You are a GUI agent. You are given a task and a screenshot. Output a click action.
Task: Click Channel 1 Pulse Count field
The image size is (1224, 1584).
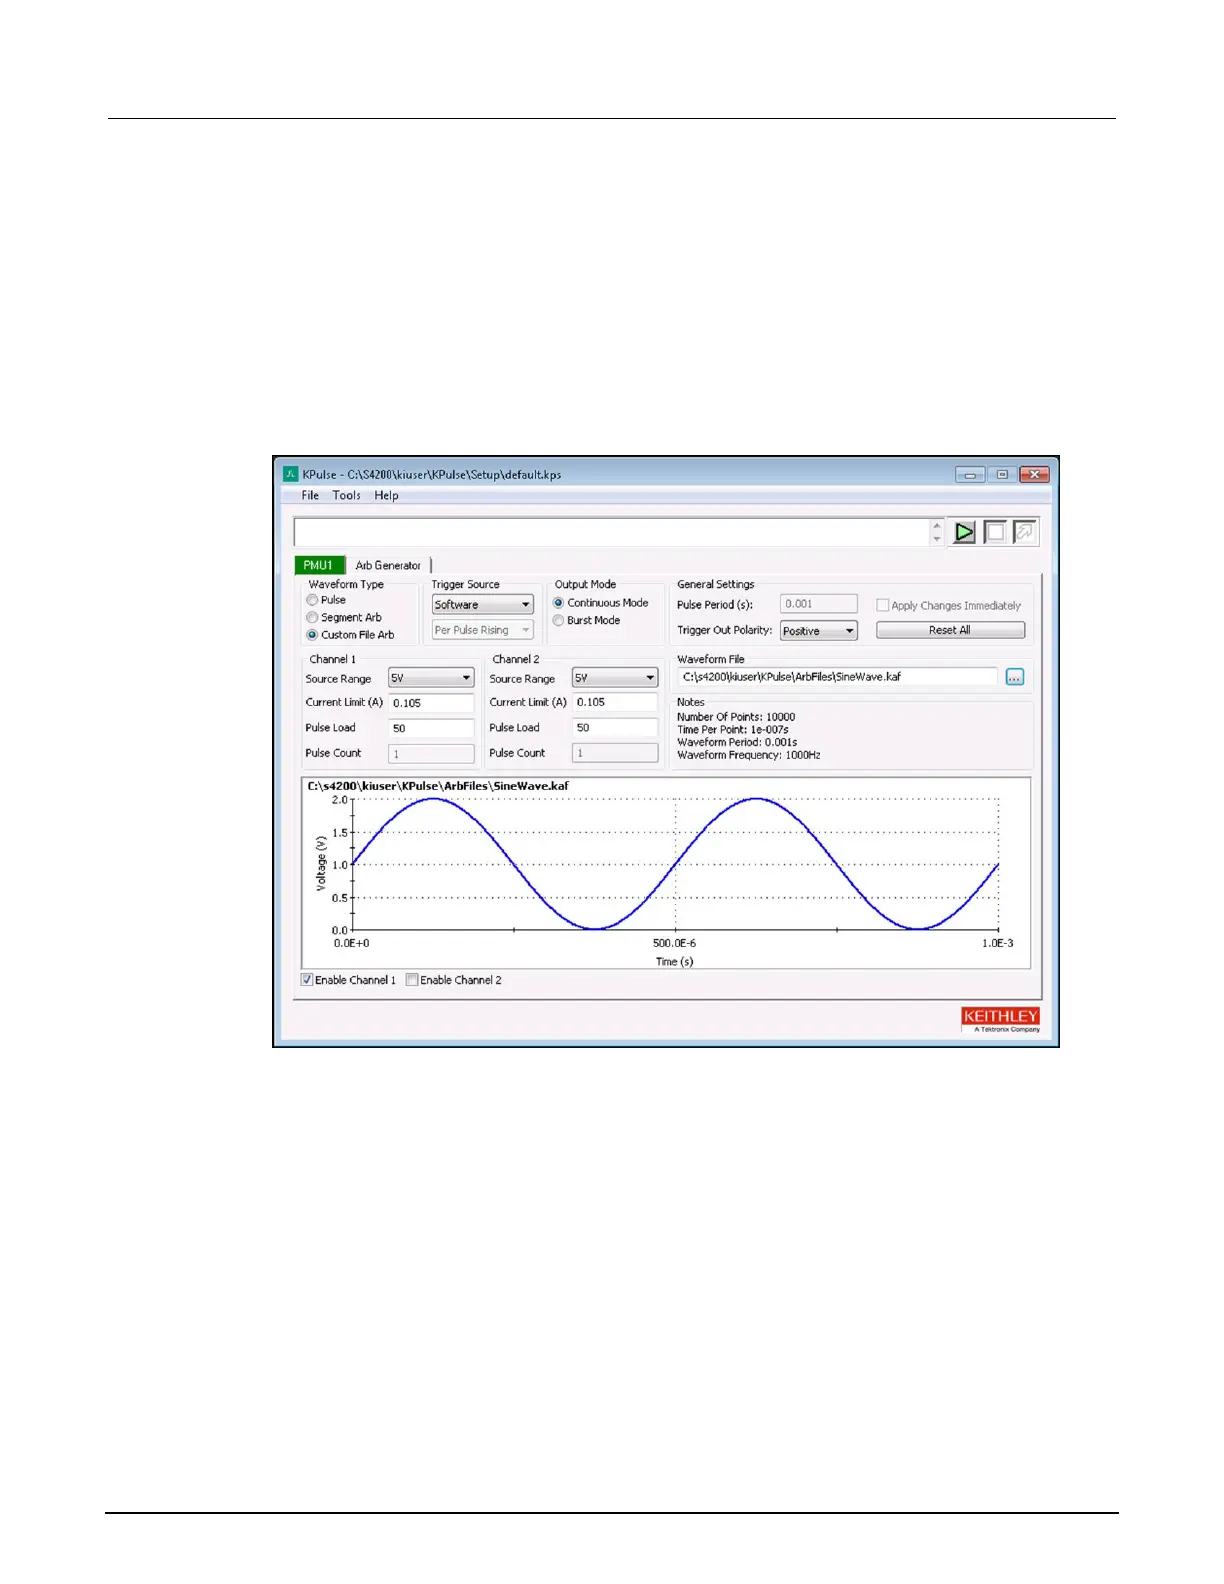431,753
